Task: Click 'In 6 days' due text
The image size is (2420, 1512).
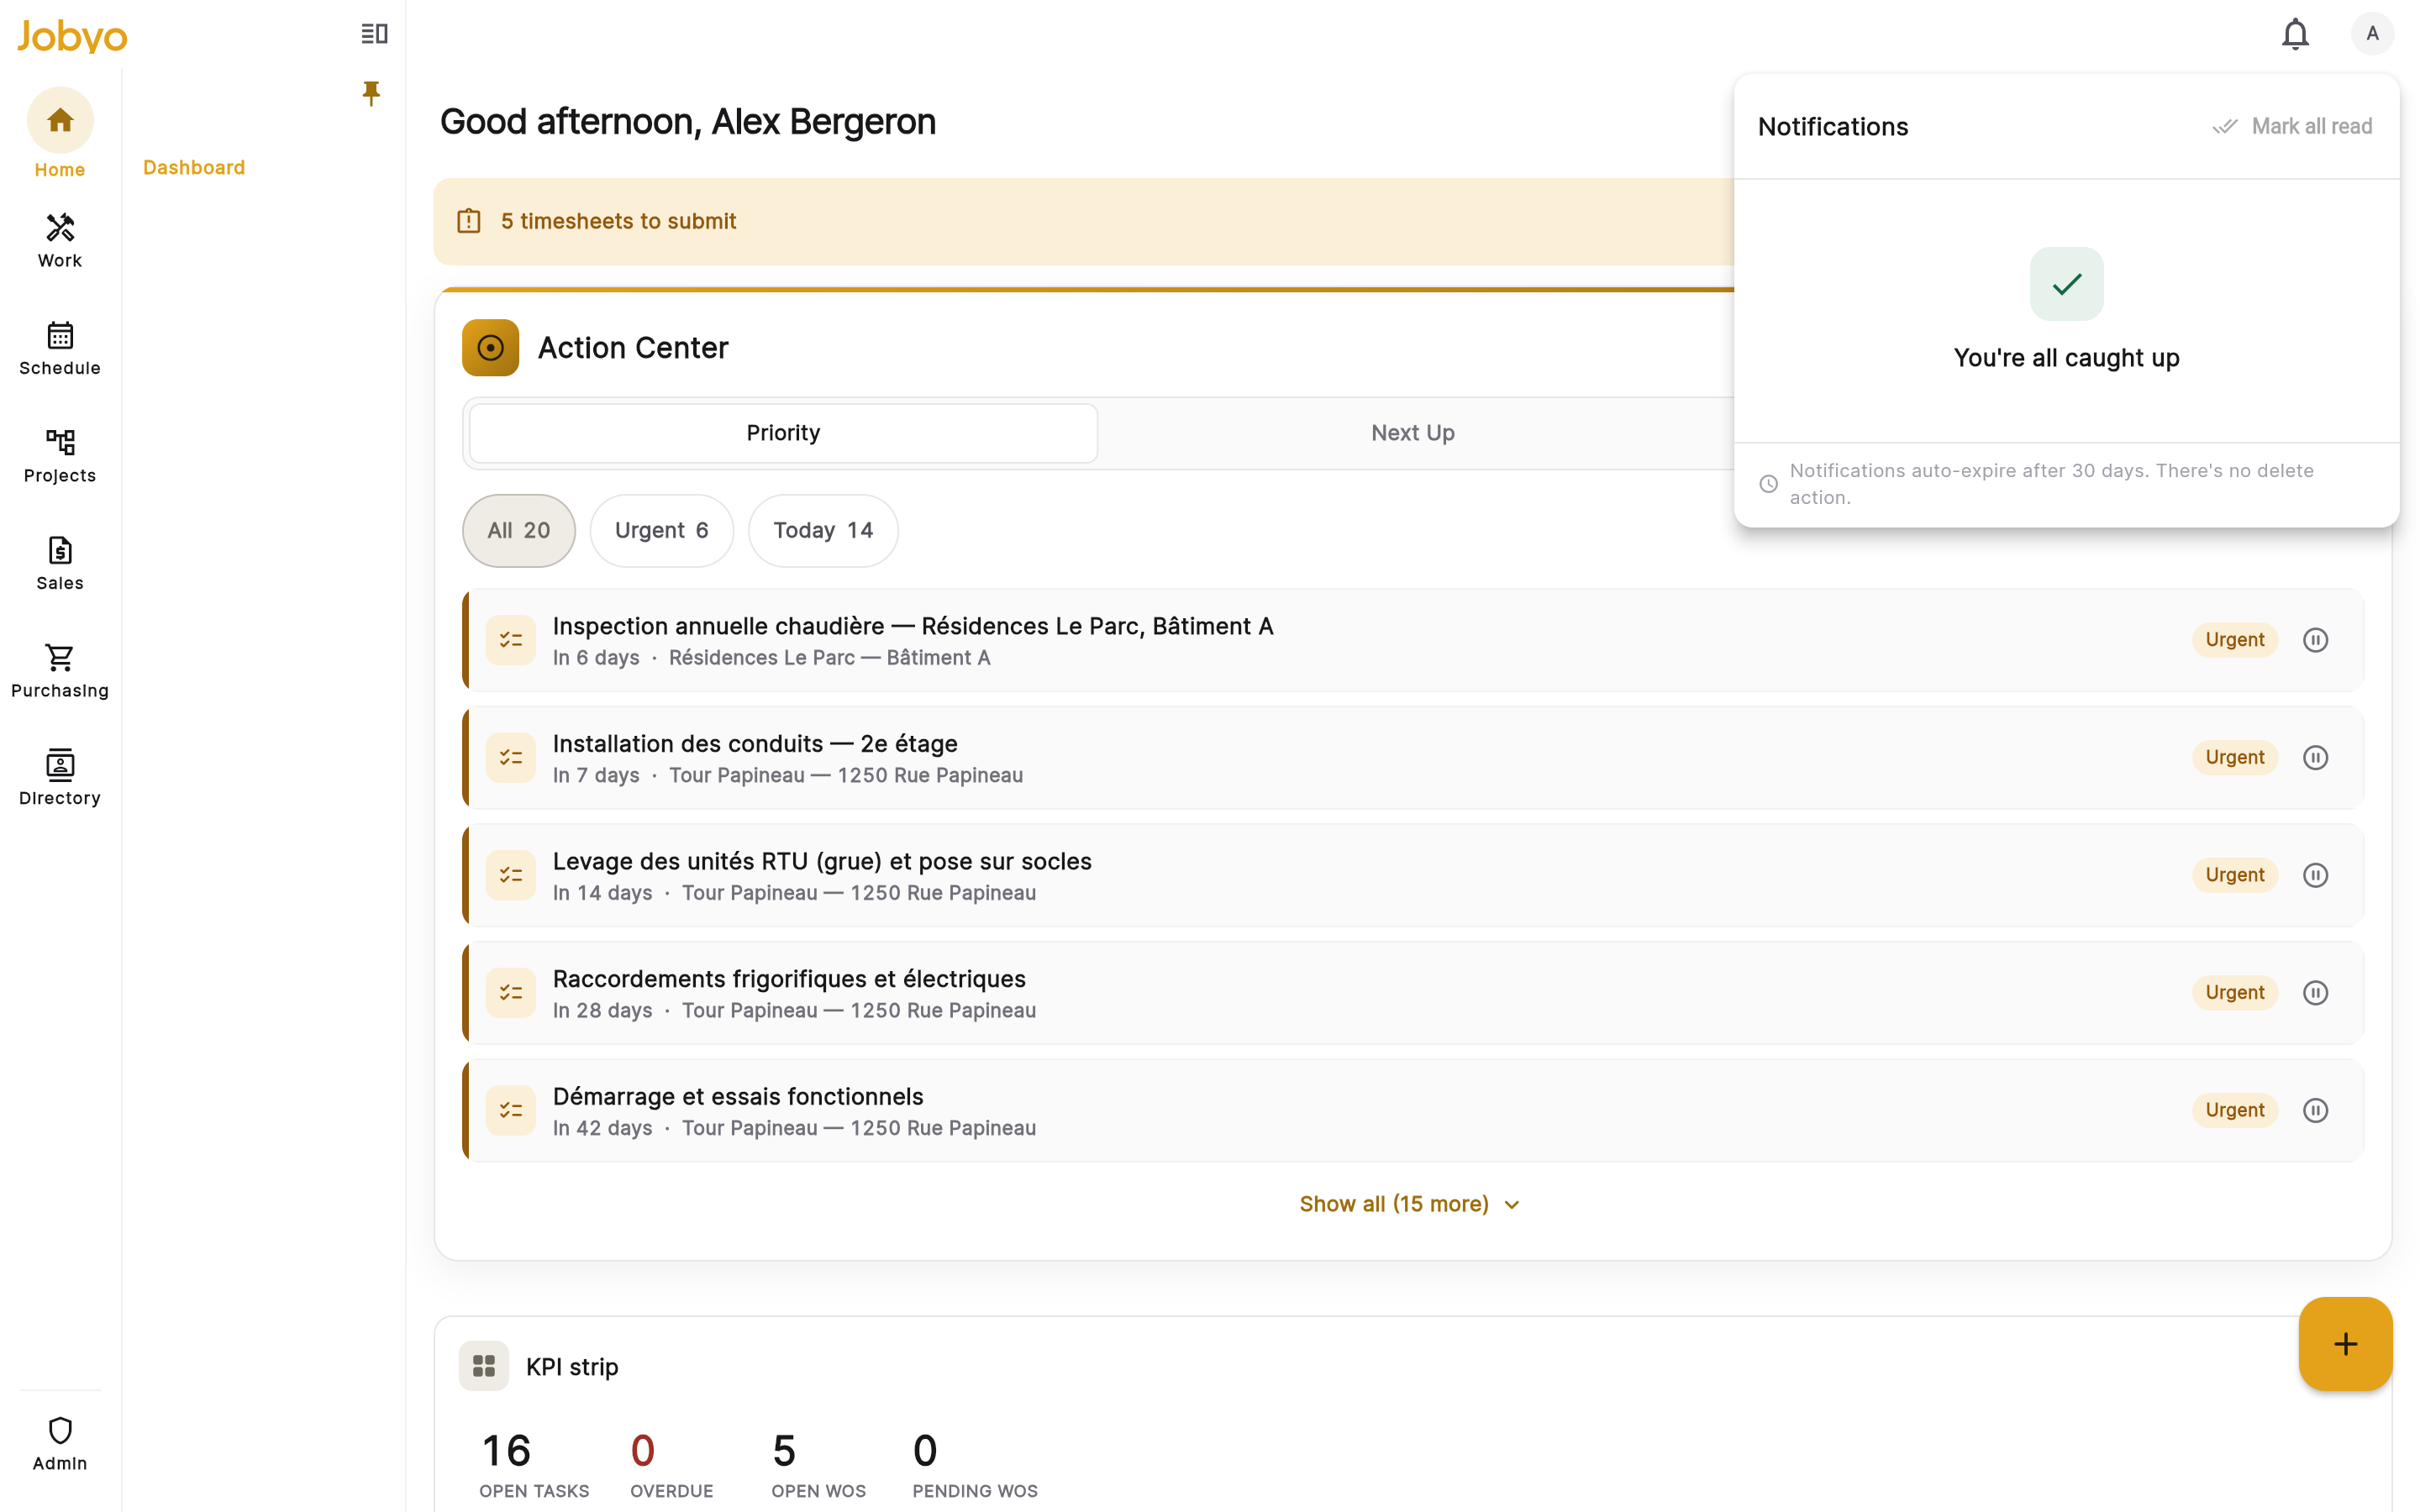Action: click(x=596, y=658)
